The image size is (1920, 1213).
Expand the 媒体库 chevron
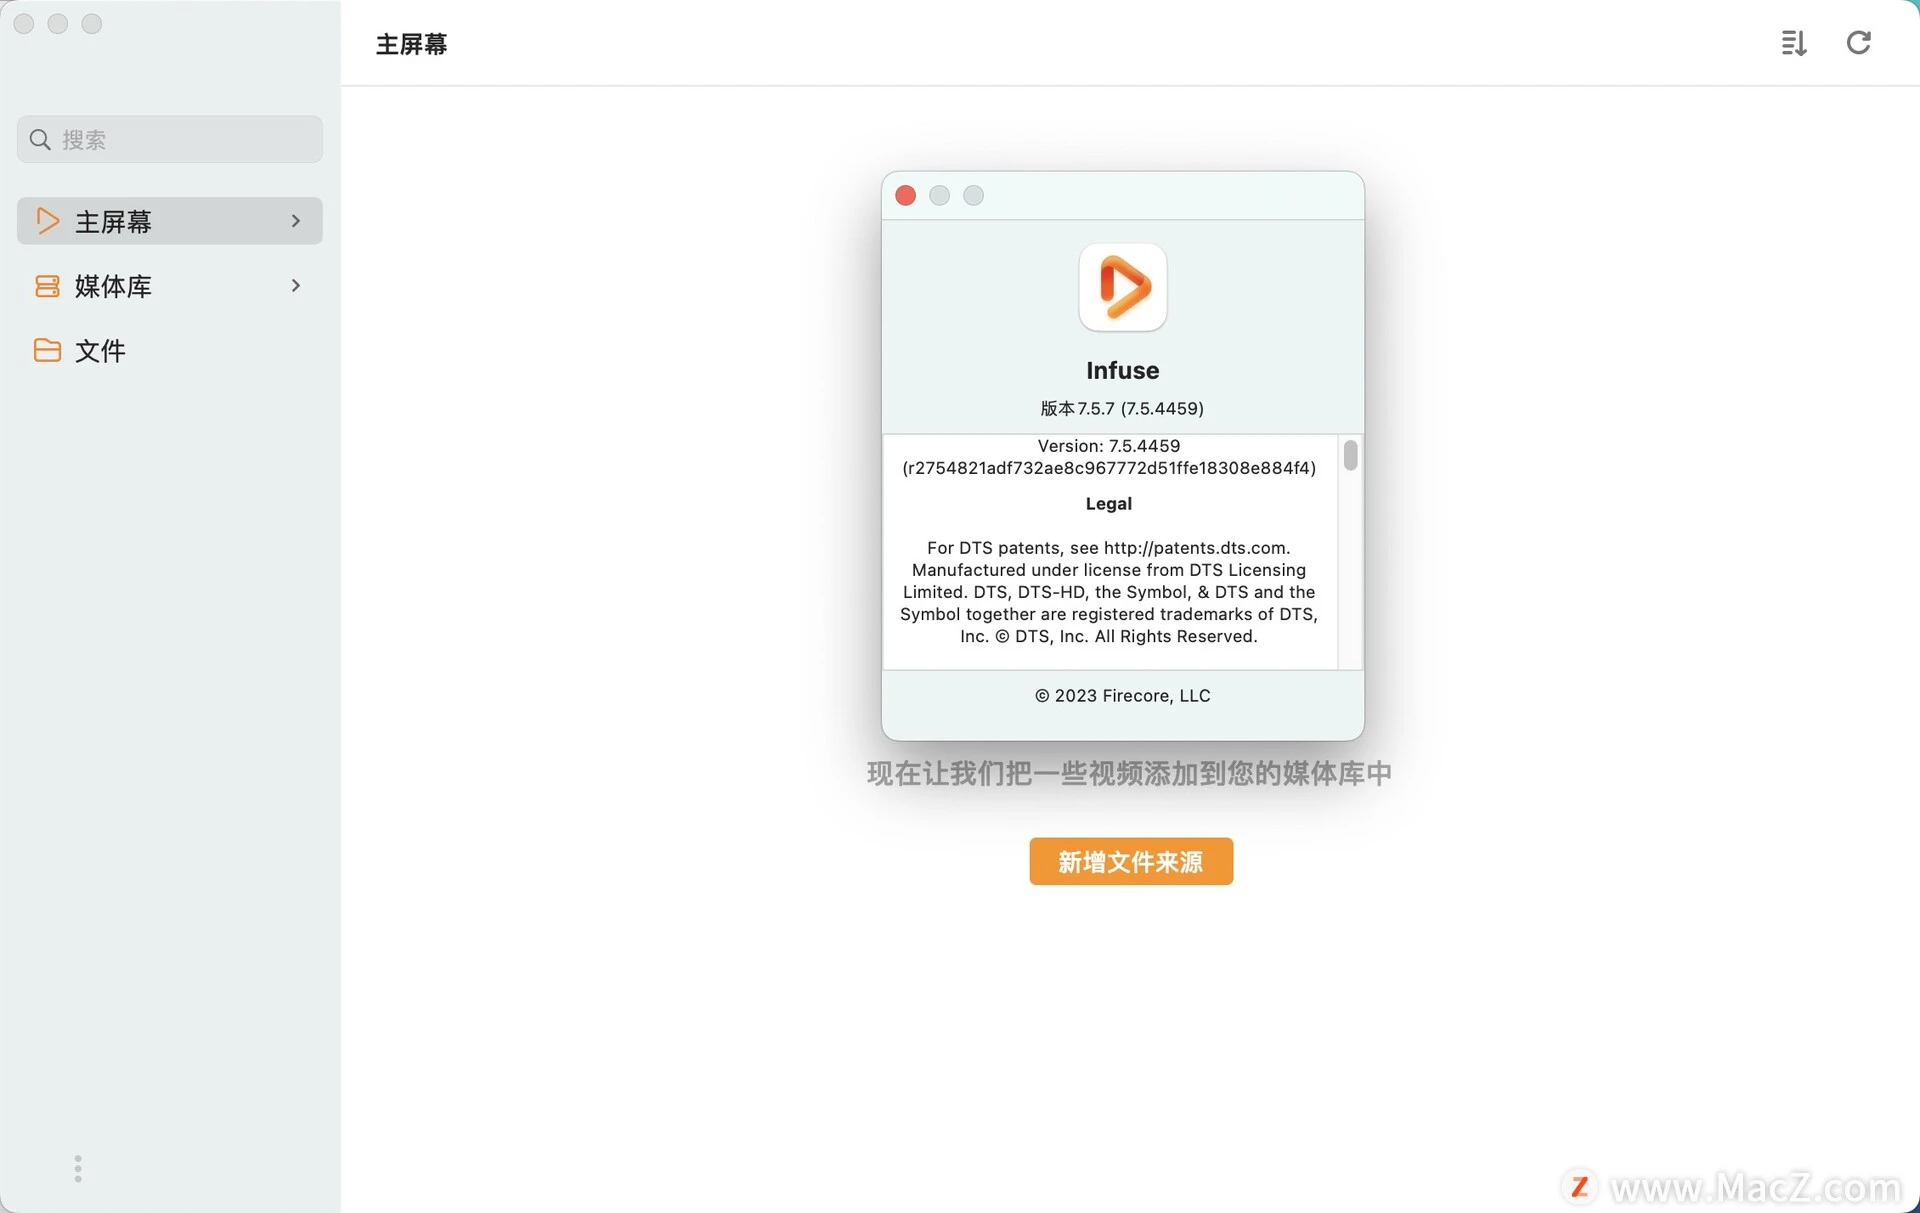(296, 286)
